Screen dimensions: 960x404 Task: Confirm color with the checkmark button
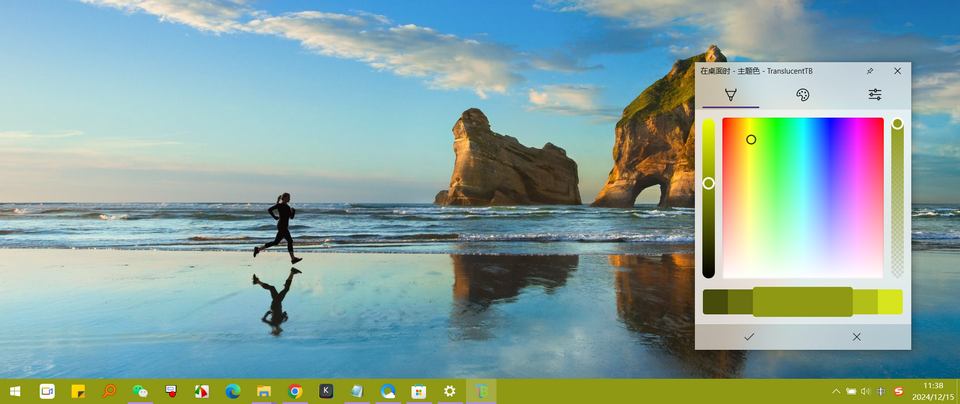click(x=749, y=337)
